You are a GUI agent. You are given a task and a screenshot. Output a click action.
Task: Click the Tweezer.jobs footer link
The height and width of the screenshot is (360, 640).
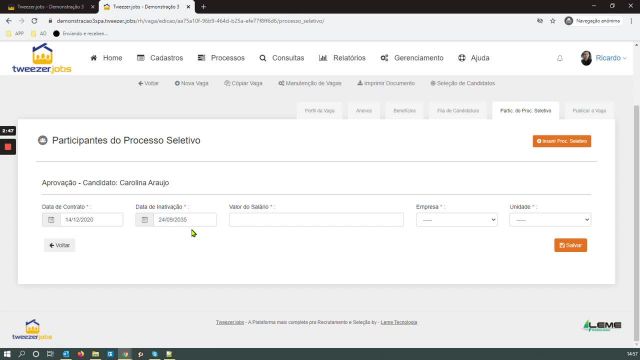(230, 322)
